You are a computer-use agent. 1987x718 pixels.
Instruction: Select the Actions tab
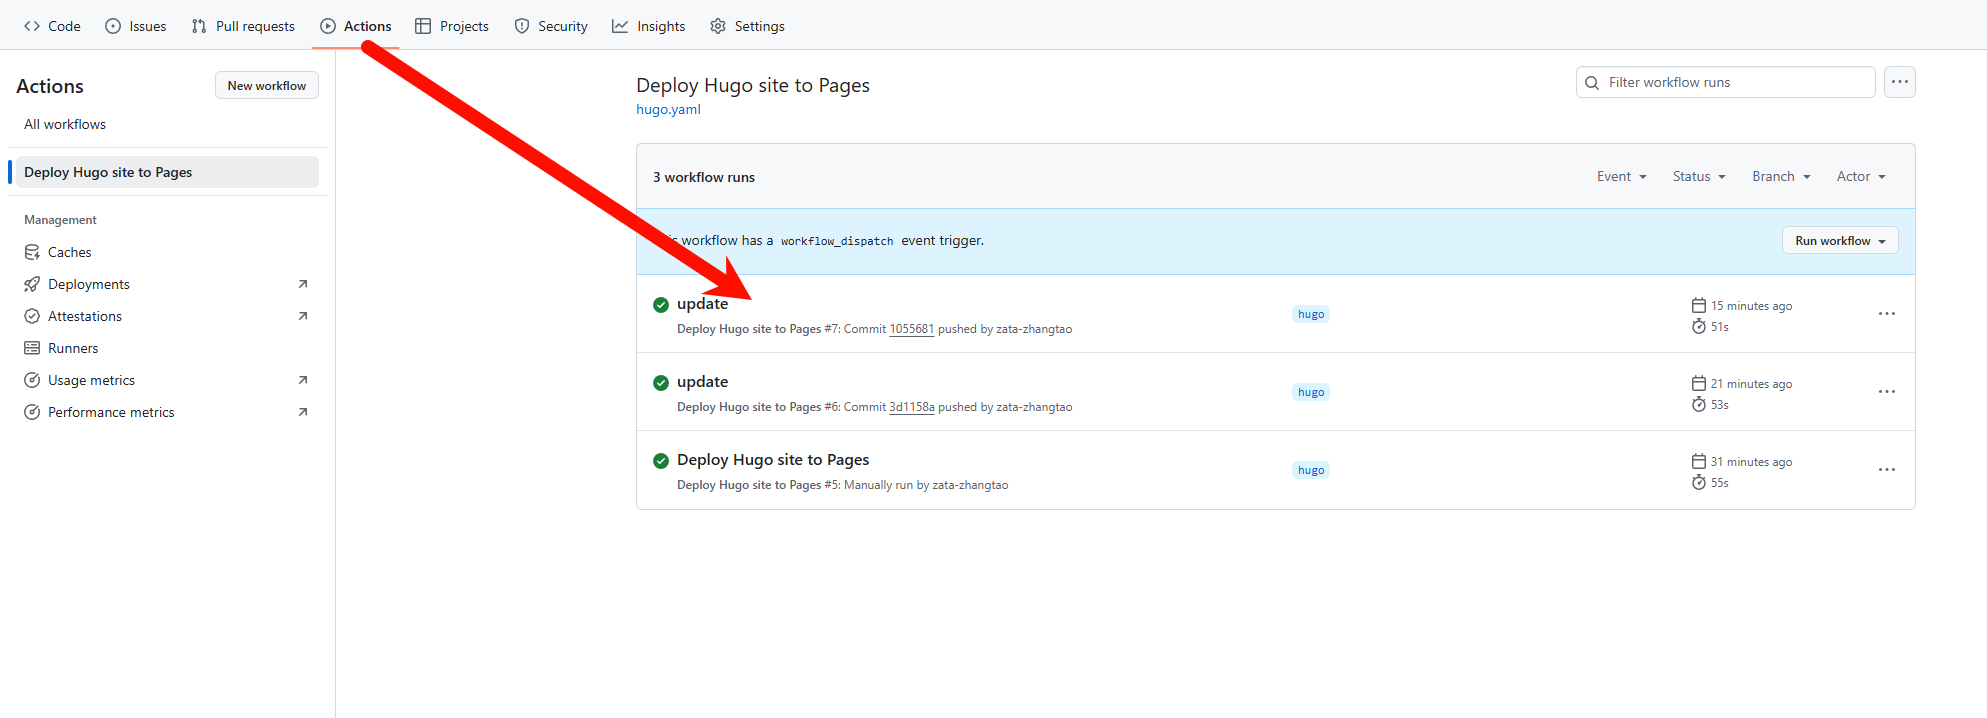356,26
